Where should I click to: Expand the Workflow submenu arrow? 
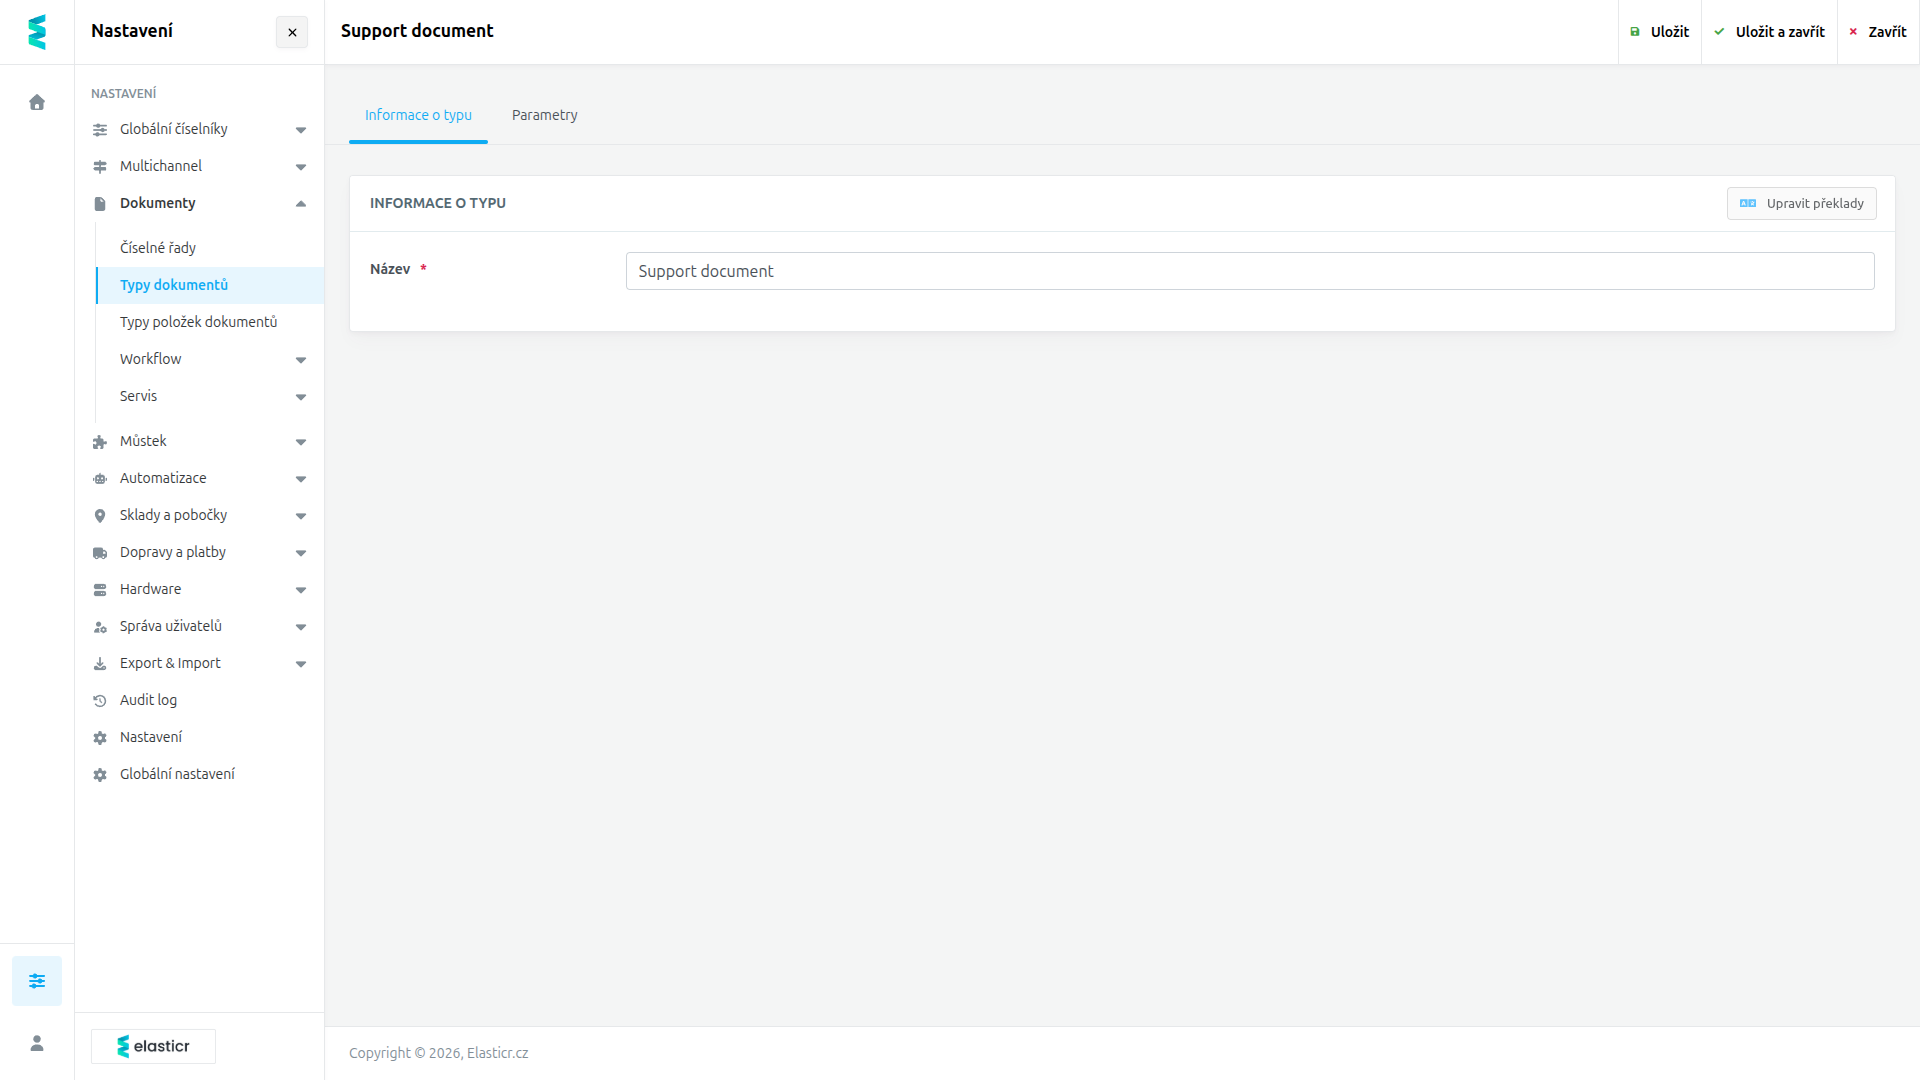300,360
